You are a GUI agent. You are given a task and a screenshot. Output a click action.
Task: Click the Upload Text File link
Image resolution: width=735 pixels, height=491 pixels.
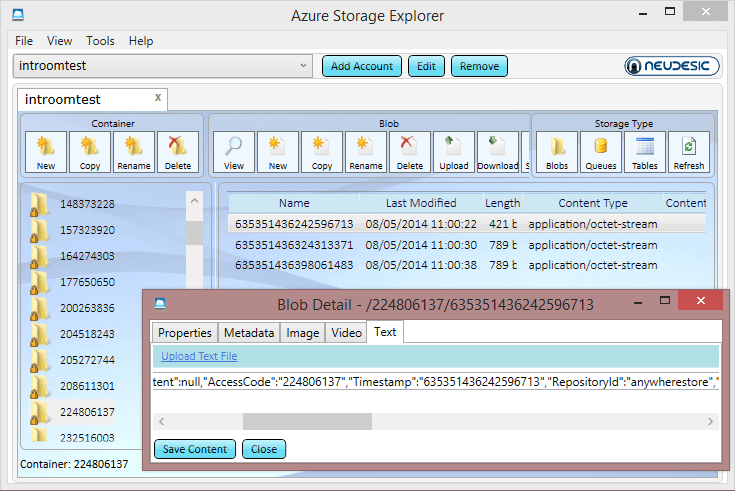(199, 356)
